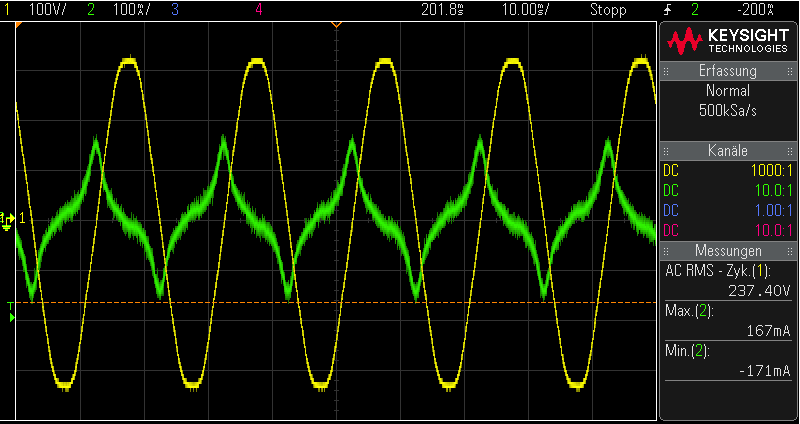Click the channel 1 ground reference marker
The height and width of the screenshot is (424, 800).
click(9, 218)
